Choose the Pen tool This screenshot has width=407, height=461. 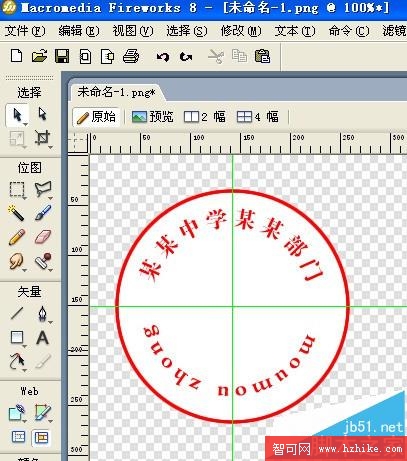pos(42,314)
